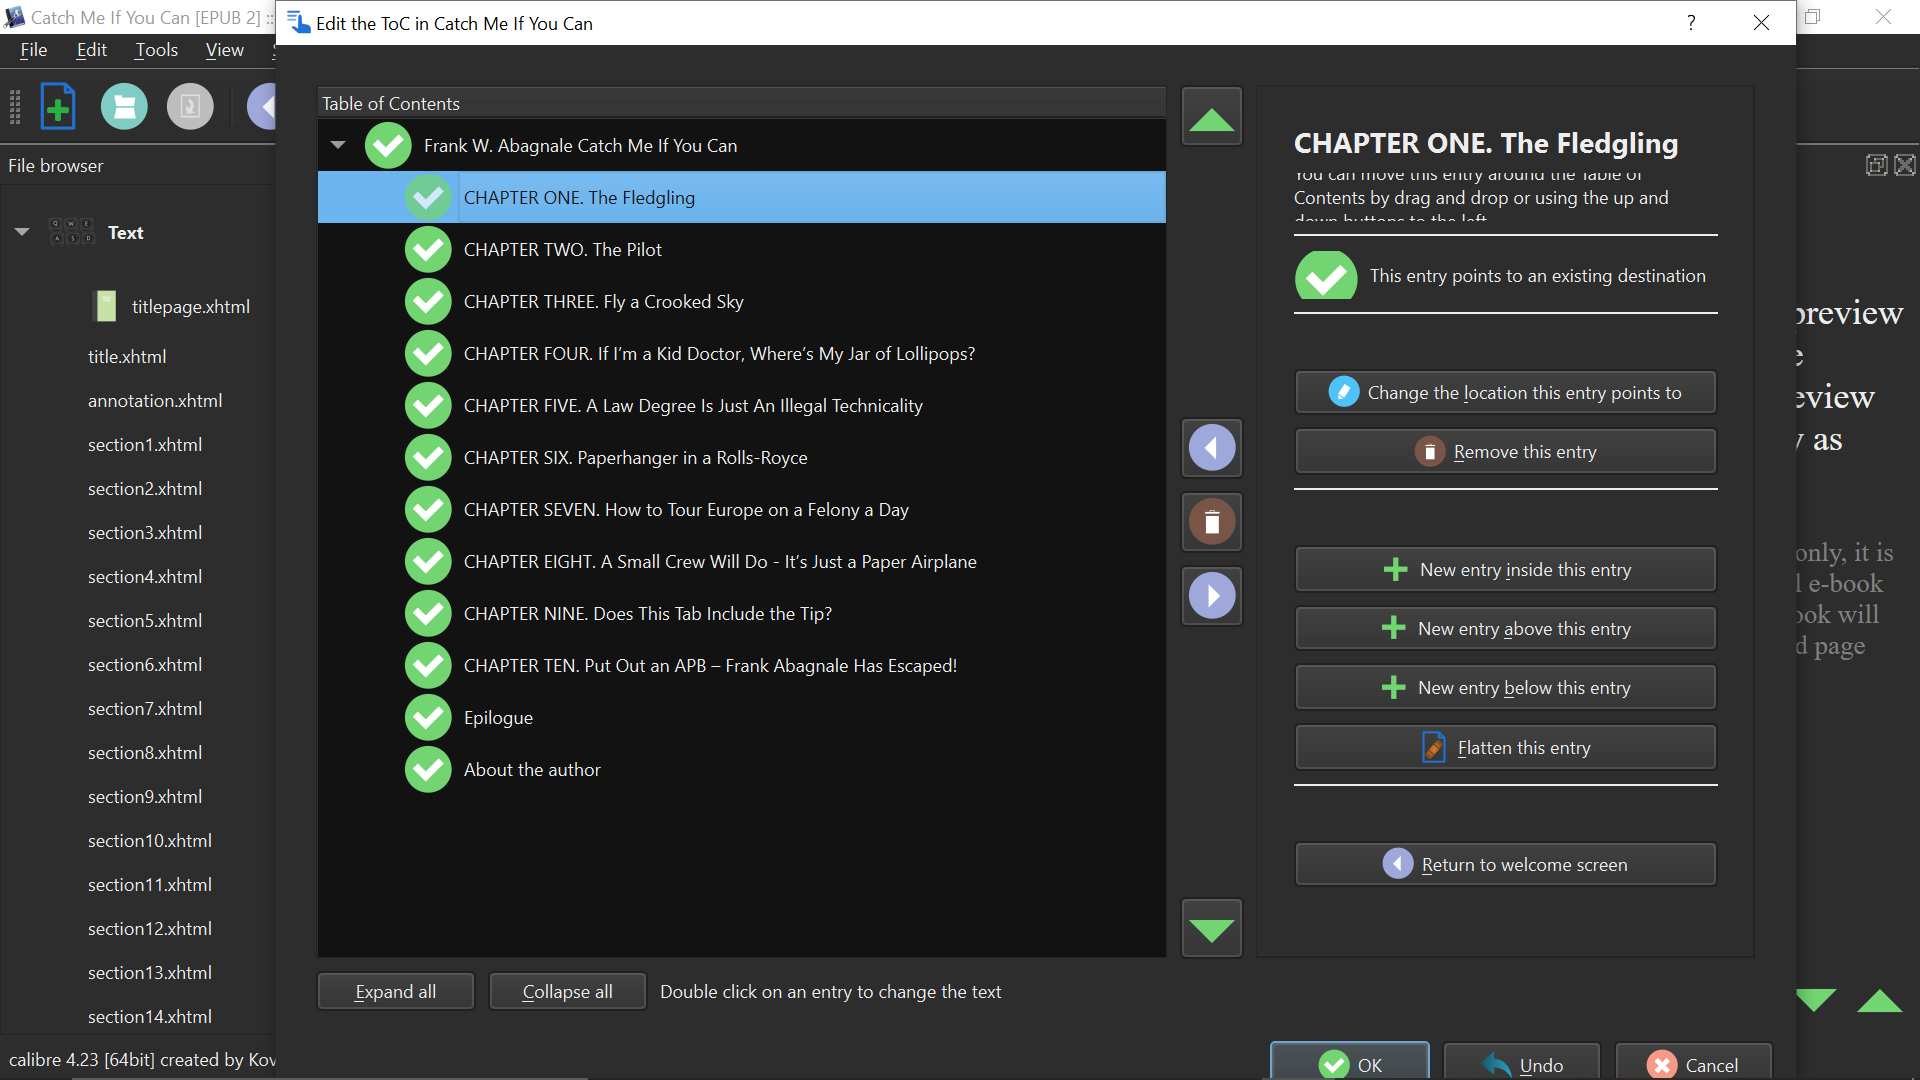This screenshot has width=1920, height=1080.
Task: Click the new file plus toolbar icon
Action: pyautogui.click(x=58, y=106)
